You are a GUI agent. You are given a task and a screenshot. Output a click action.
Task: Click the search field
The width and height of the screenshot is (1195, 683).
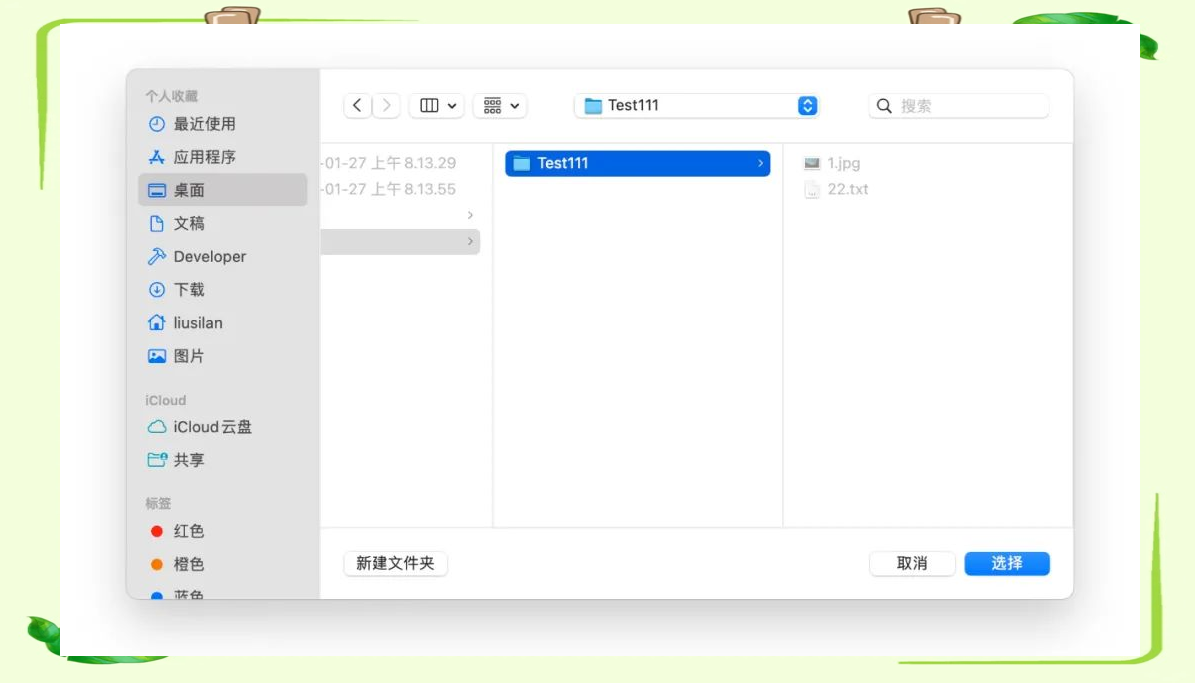(958, 105)
